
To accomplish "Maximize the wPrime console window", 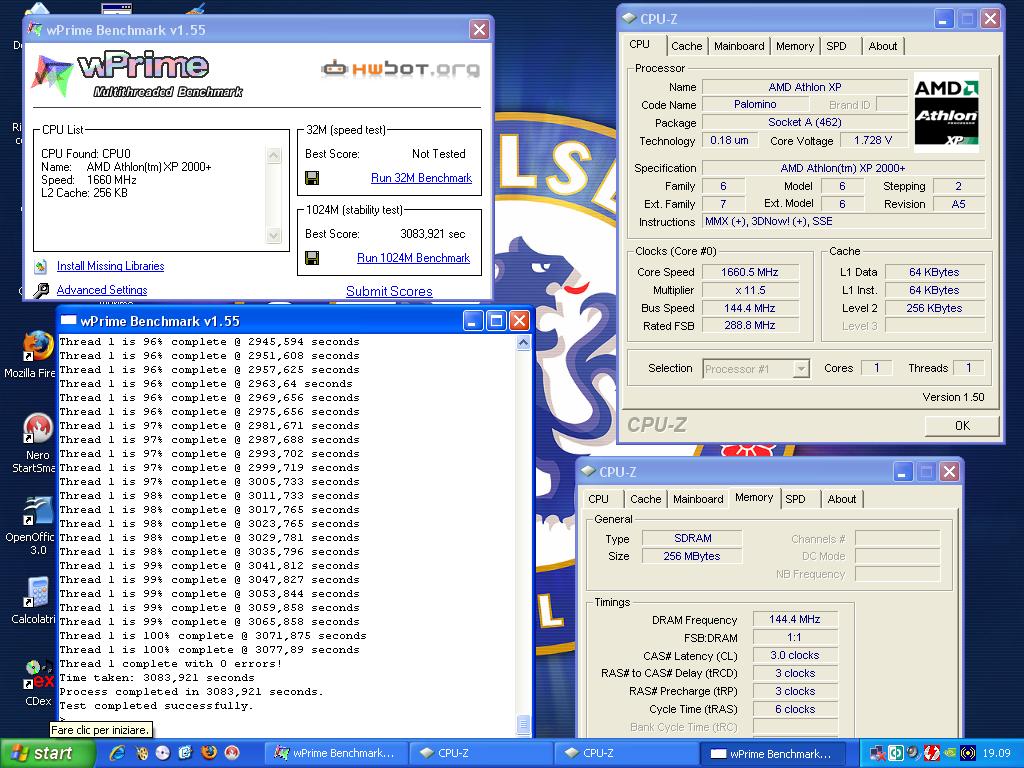I will point(496,321).
